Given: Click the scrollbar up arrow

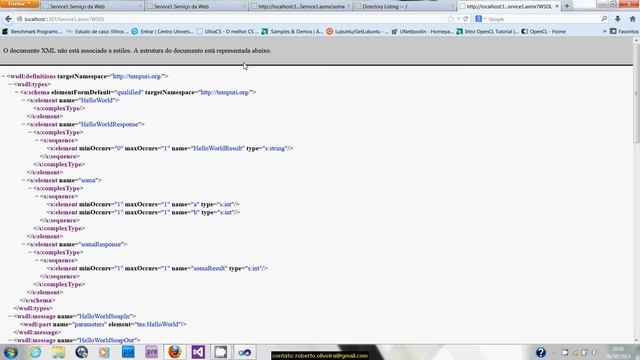Looking at the screenshot, I should pyautogui.click(x=636, y=40).
